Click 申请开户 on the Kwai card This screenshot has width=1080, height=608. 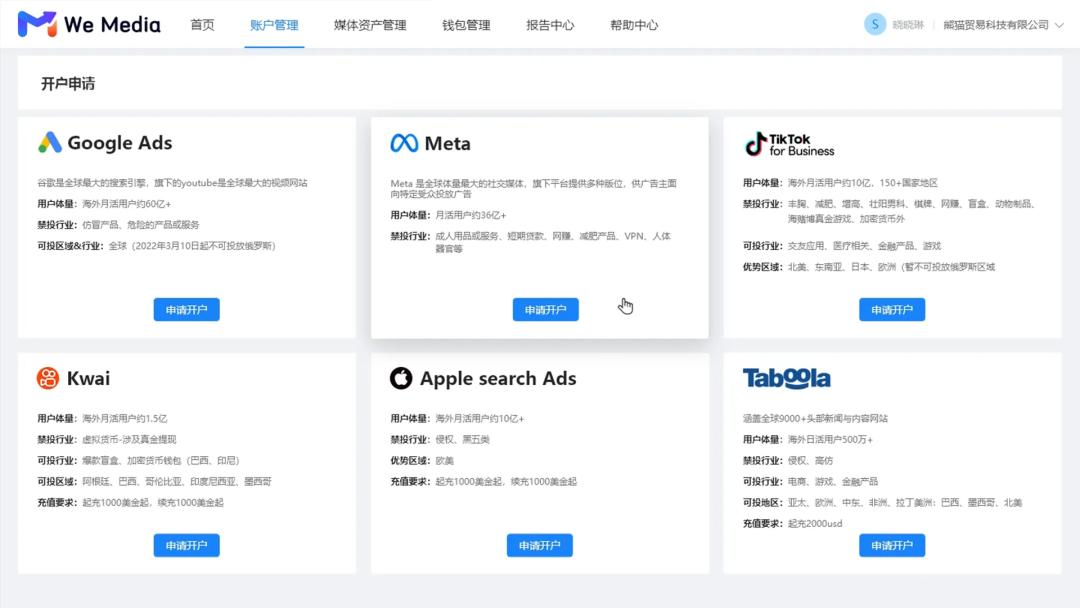click(186, 545)
